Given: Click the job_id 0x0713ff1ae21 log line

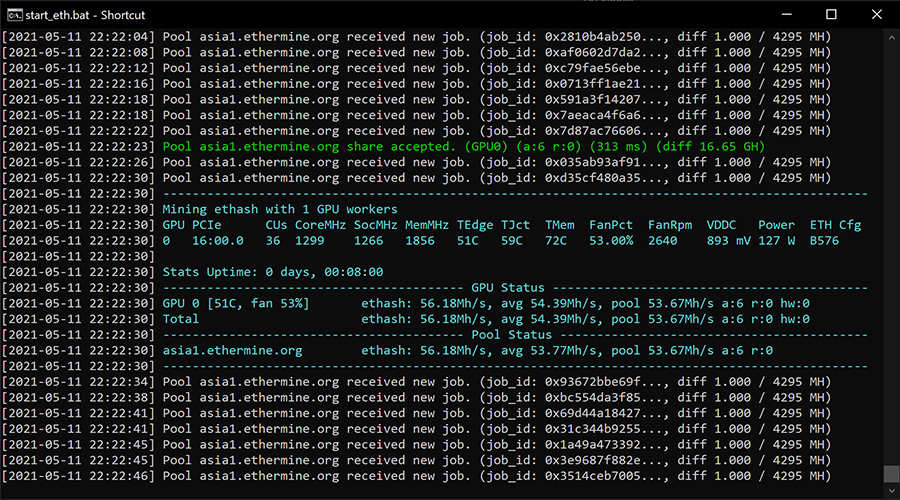Looking at the screenshot, I should click(x=416, y=84).
